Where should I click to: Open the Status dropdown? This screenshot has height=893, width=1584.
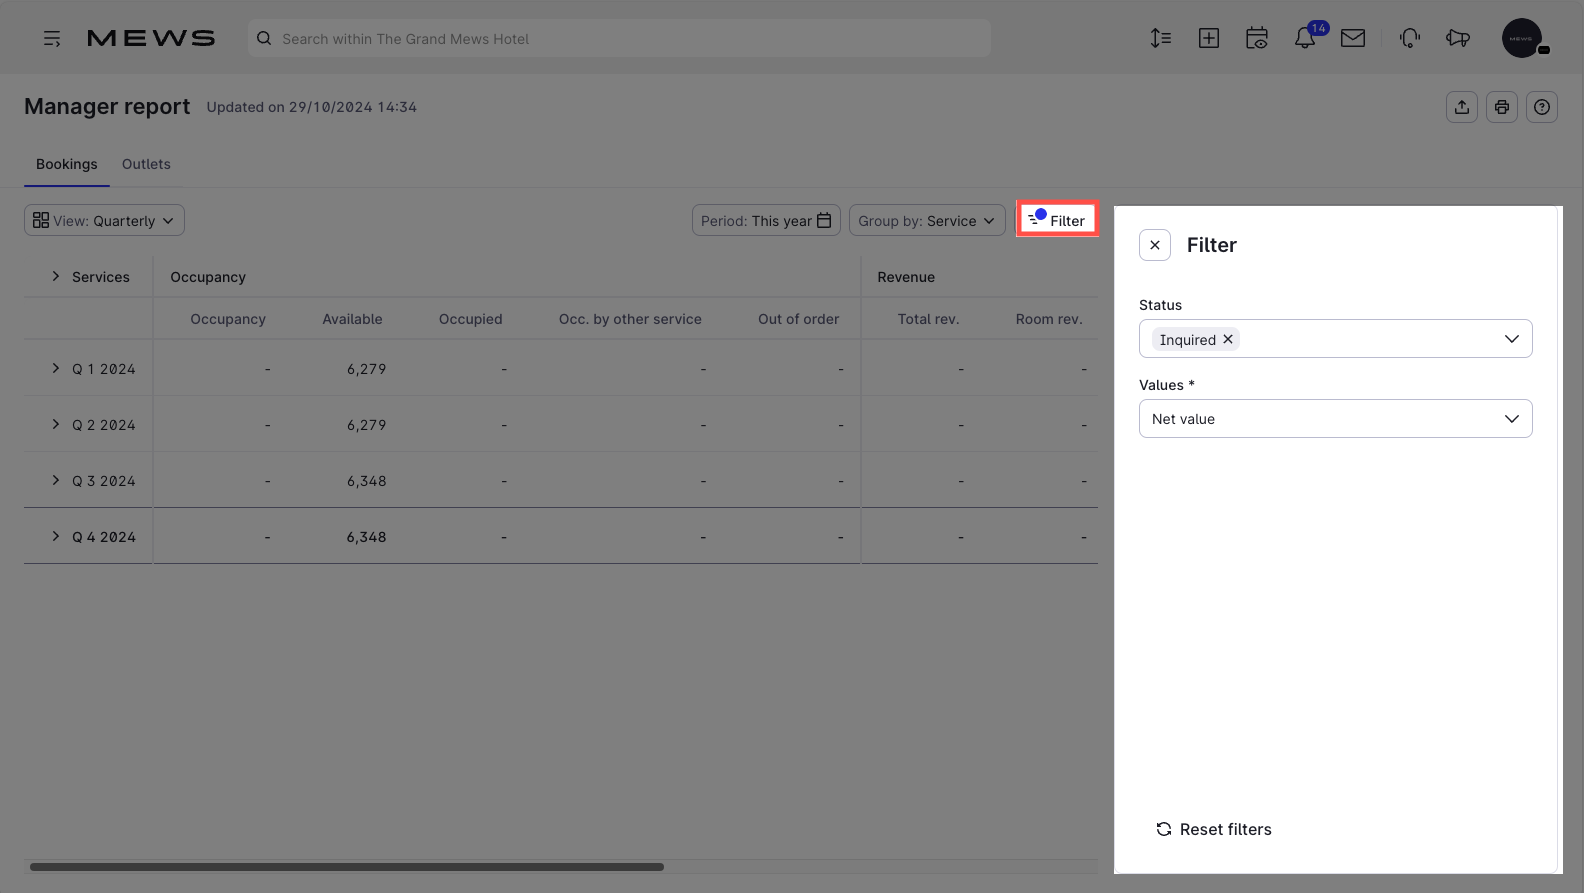point(1510,339)
